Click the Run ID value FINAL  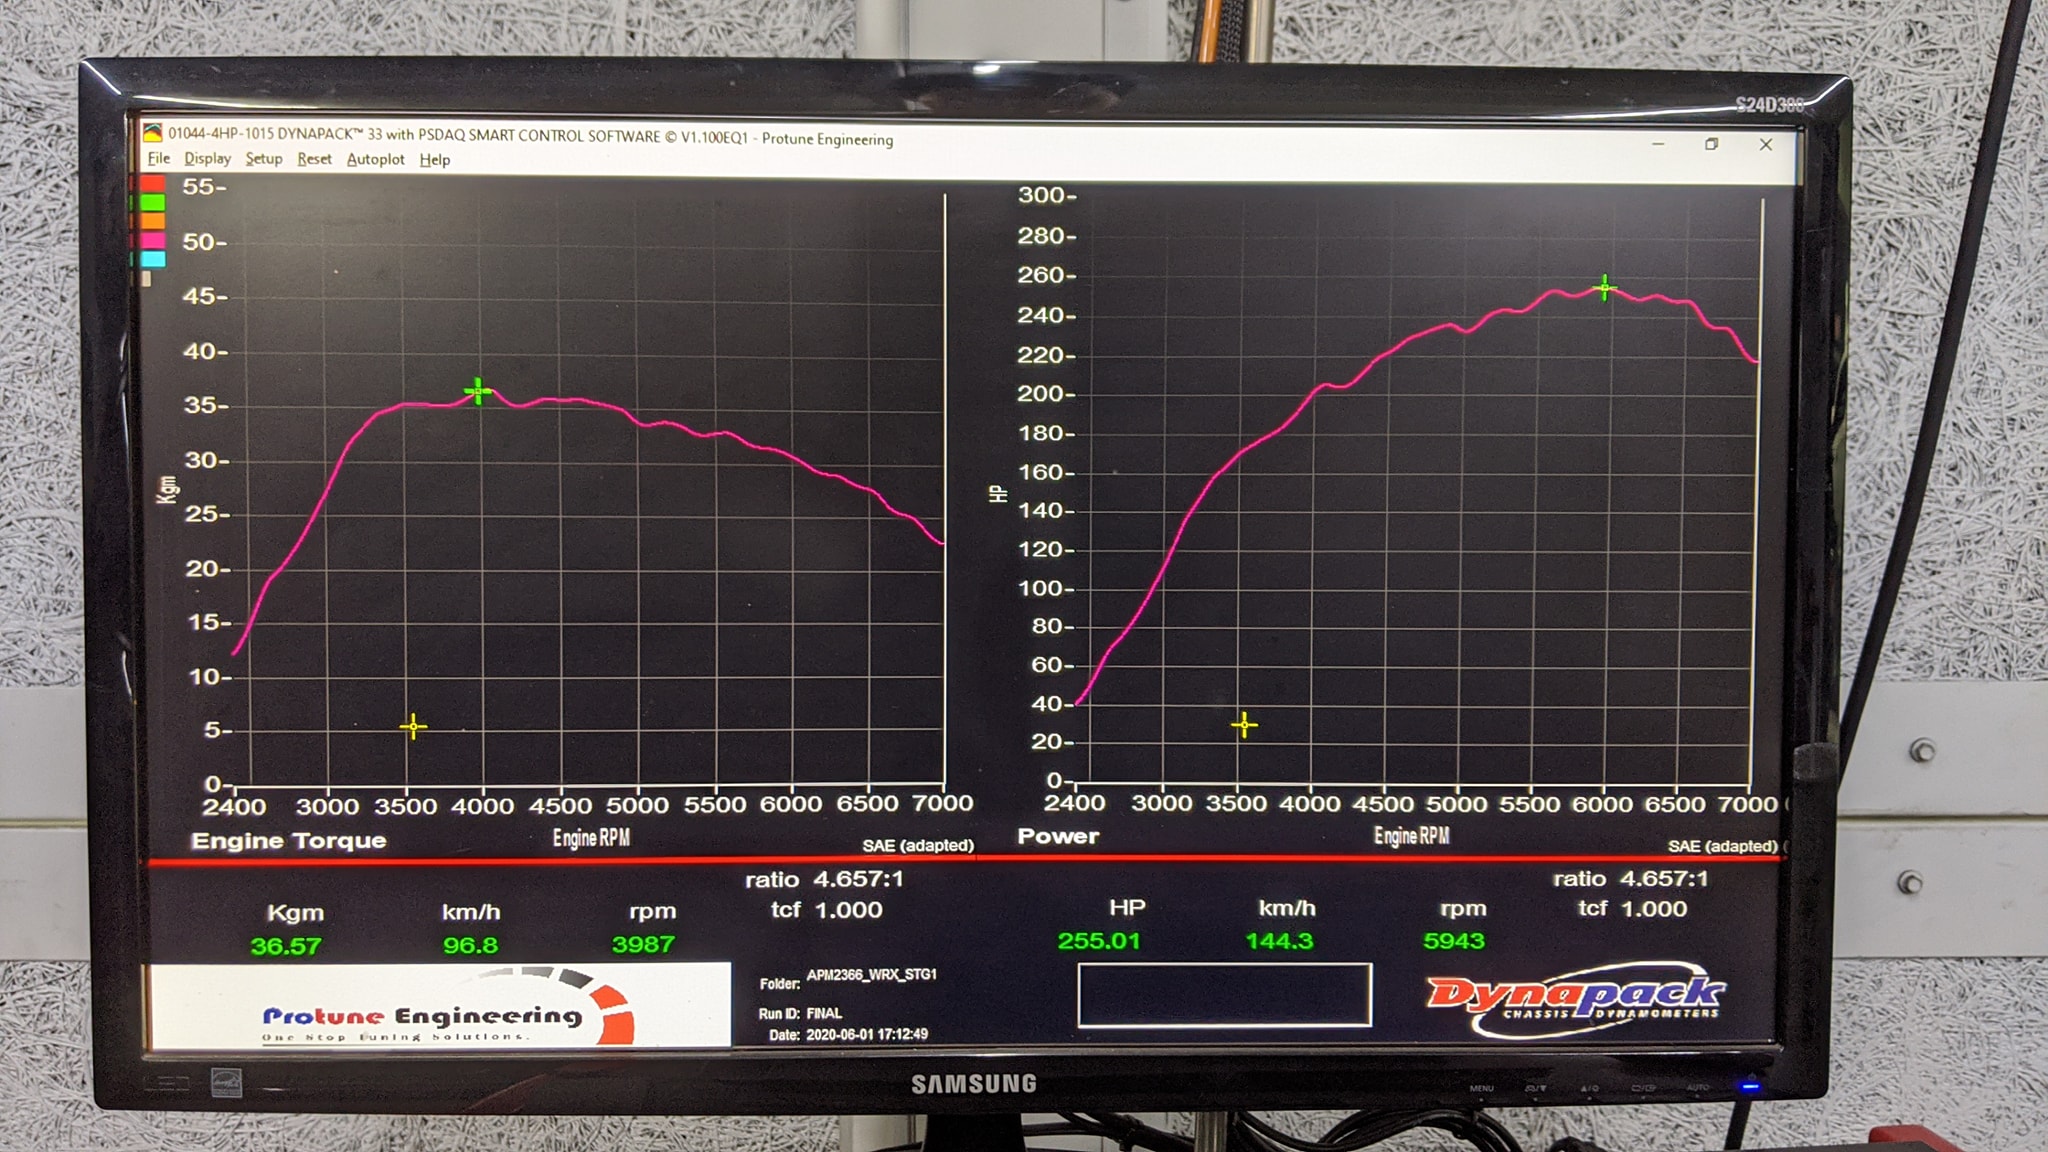pos(824,1013)
